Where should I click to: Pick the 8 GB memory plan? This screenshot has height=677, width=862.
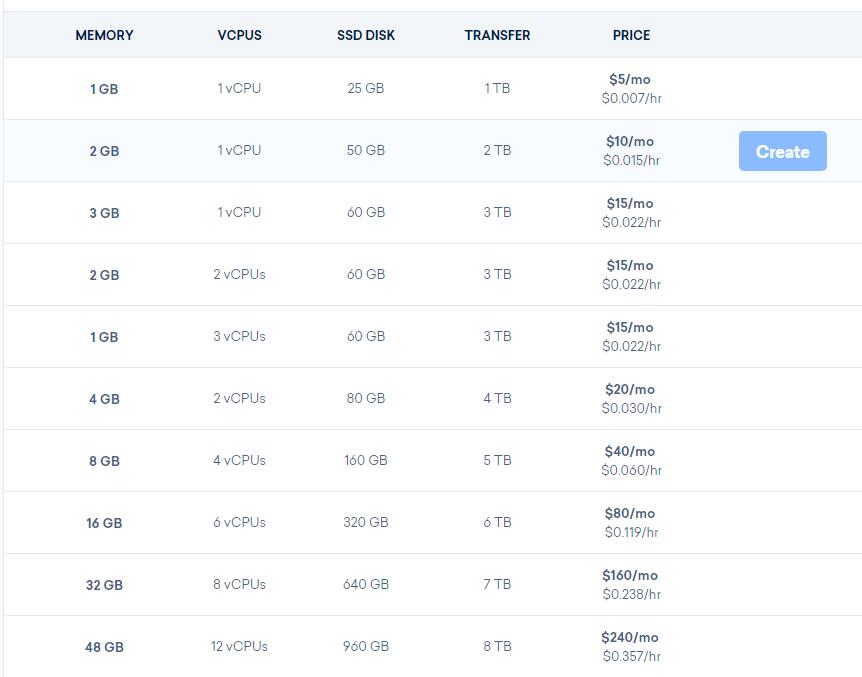pos(104,461)
